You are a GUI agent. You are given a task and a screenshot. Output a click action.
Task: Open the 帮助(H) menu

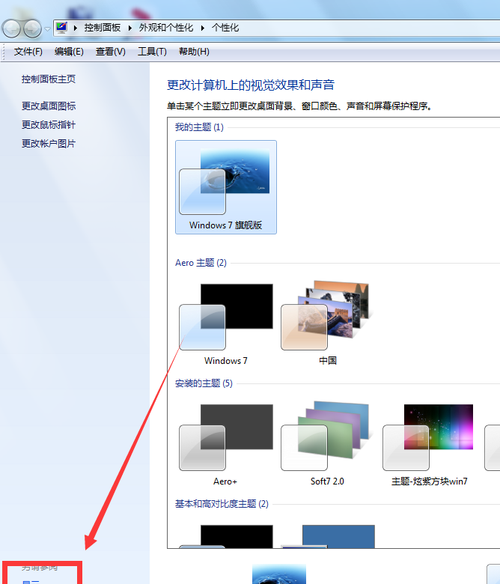pos(194,51)
